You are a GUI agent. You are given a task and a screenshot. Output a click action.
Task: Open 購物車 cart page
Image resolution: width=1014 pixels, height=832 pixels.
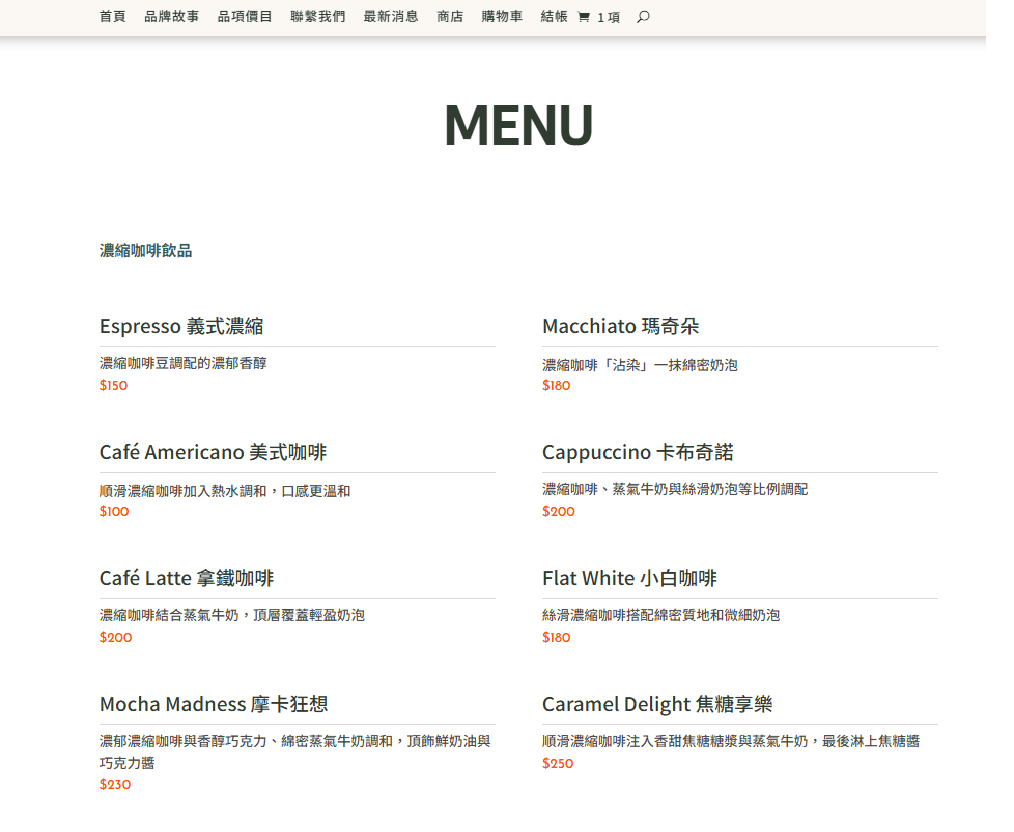(502, 17)
